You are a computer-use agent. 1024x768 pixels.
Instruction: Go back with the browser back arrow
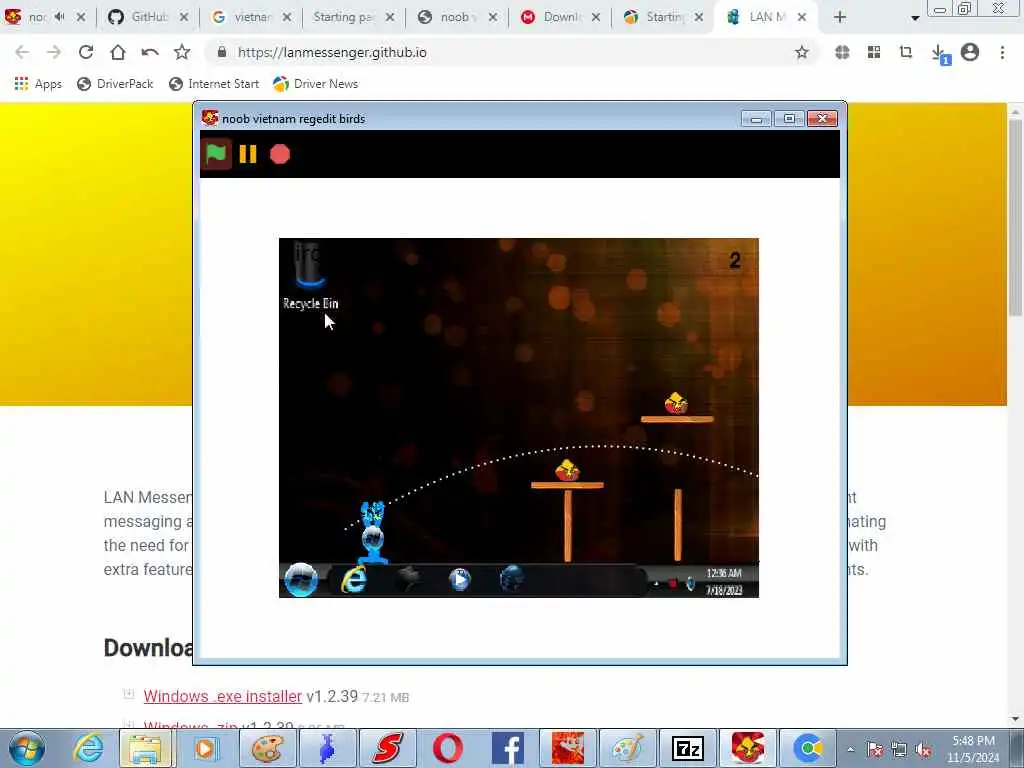click(x=22, y=52)
